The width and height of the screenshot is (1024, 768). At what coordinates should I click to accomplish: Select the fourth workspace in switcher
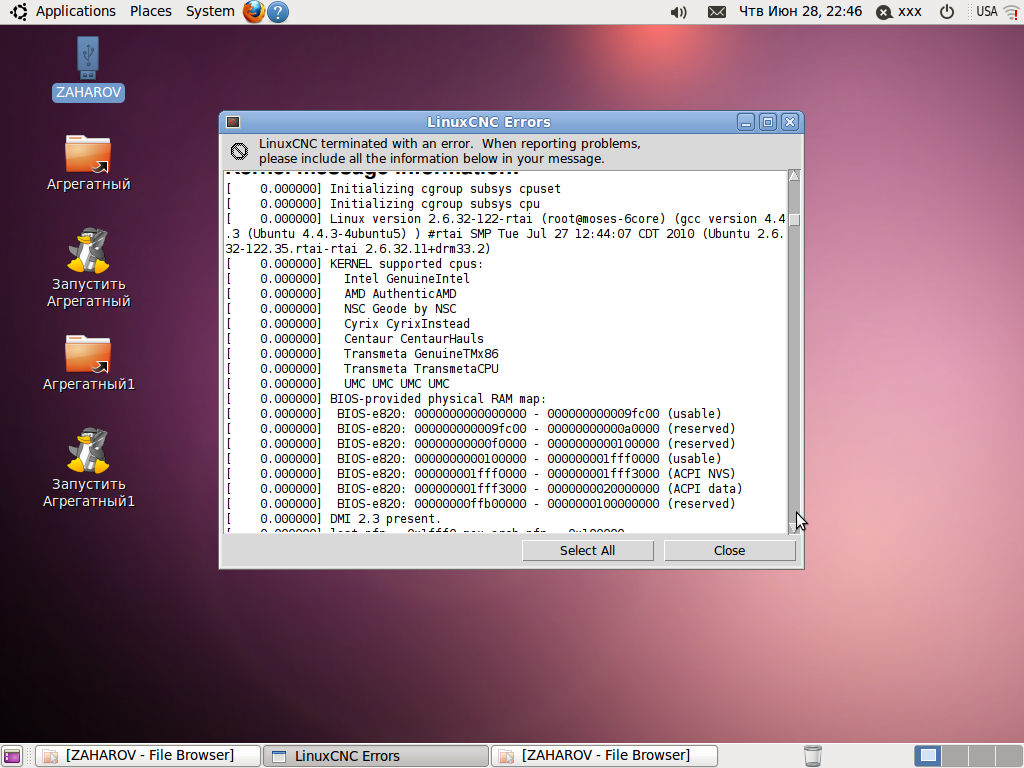pyautogui.click(x=1009, y=756)
